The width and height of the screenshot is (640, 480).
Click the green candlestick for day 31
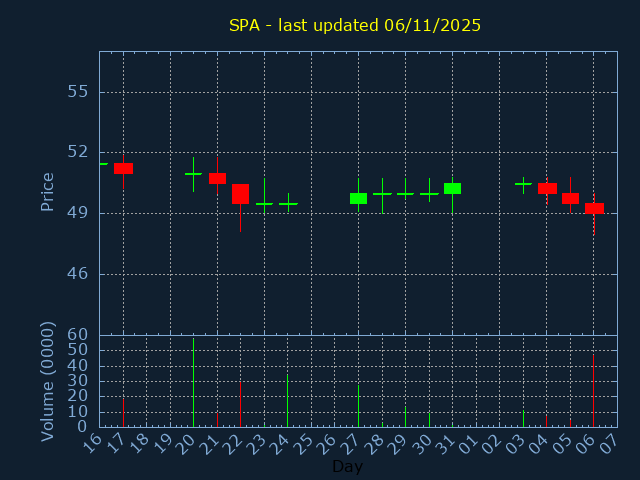pyautogui.click(x=452, y=188)
